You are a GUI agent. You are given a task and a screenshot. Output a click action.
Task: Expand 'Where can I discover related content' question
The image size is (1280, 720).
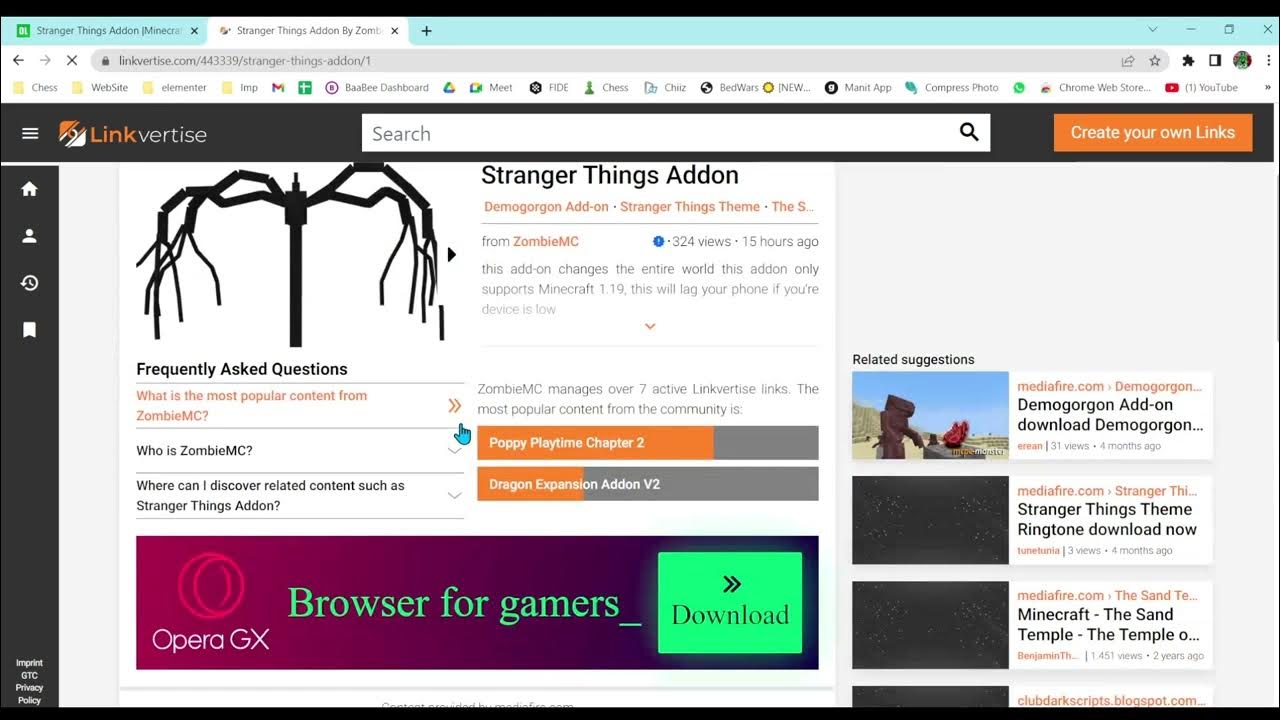tap(300, 495)
